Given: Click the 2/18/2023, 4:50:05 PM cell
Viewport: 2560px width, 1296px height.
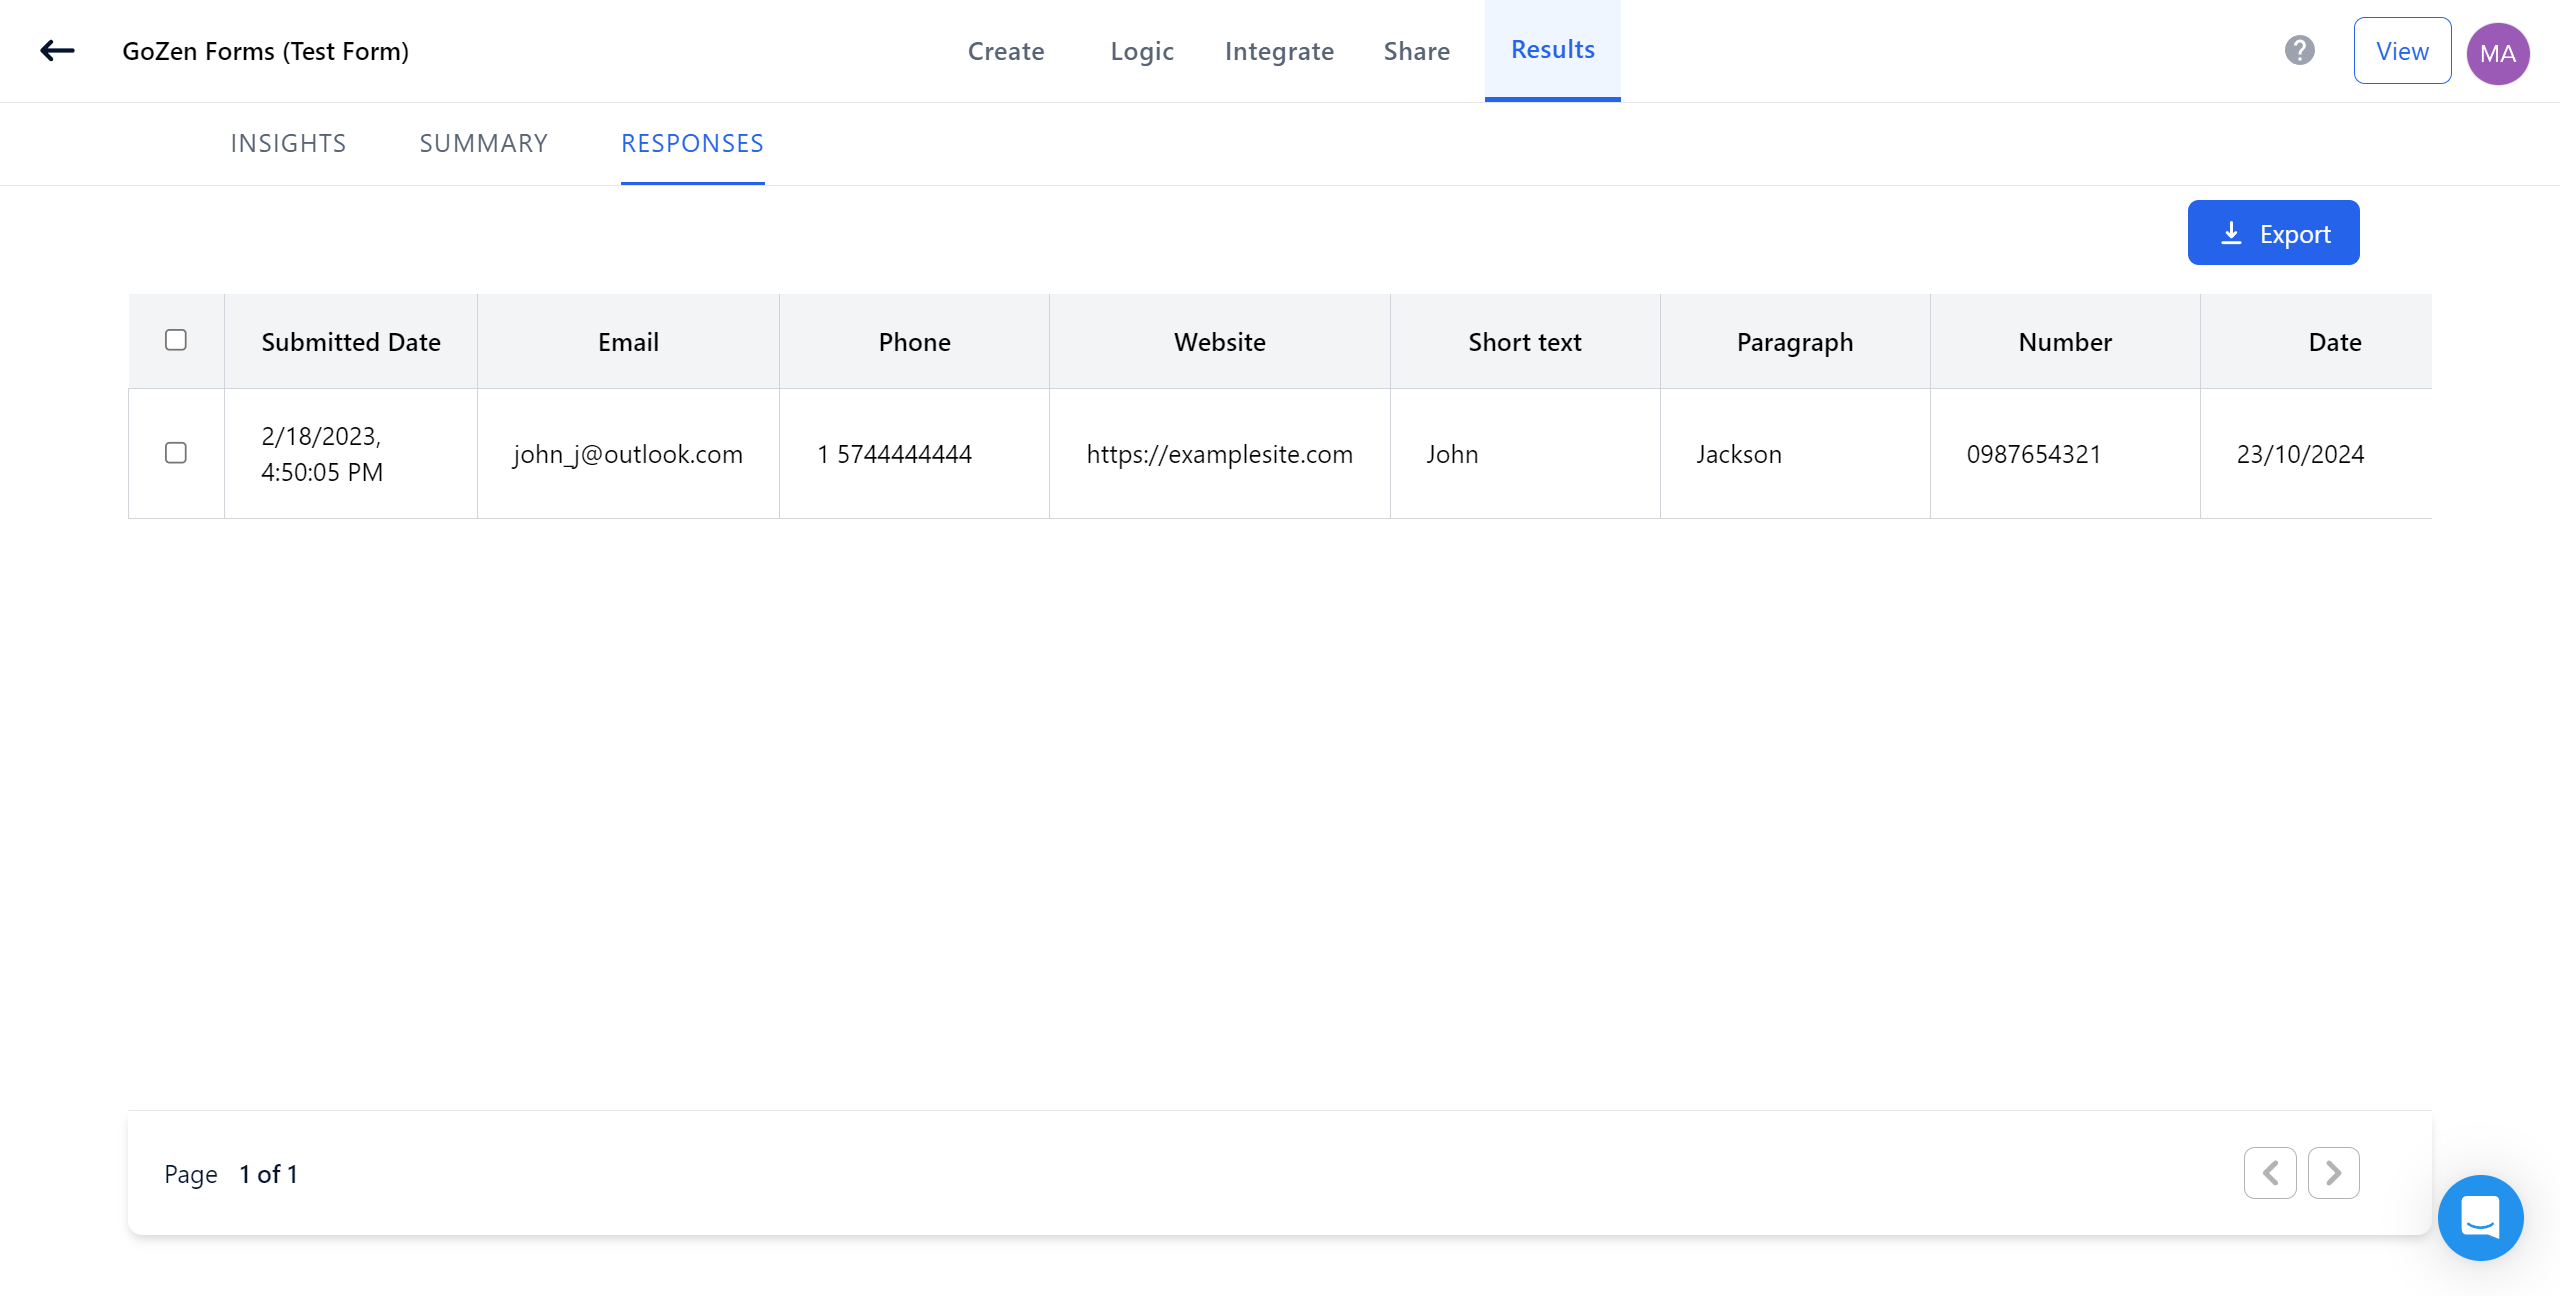Looking at the screenshot, I should [x=351, y=454].
